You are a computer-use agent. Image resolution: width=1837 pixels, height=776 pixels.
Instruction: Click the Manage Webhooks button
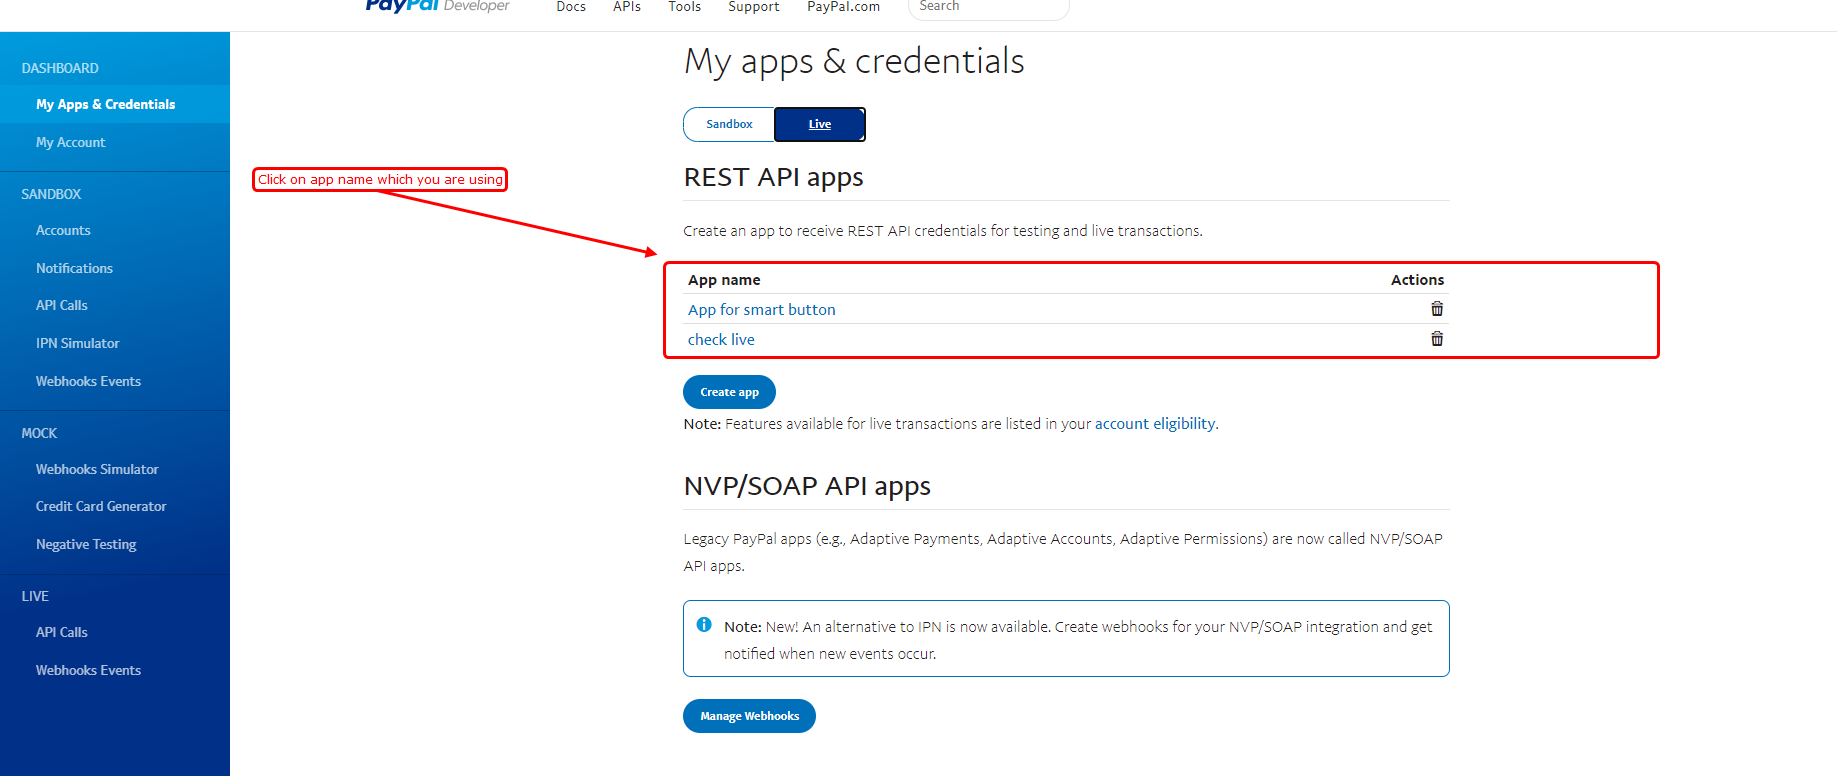coord(749,716)
